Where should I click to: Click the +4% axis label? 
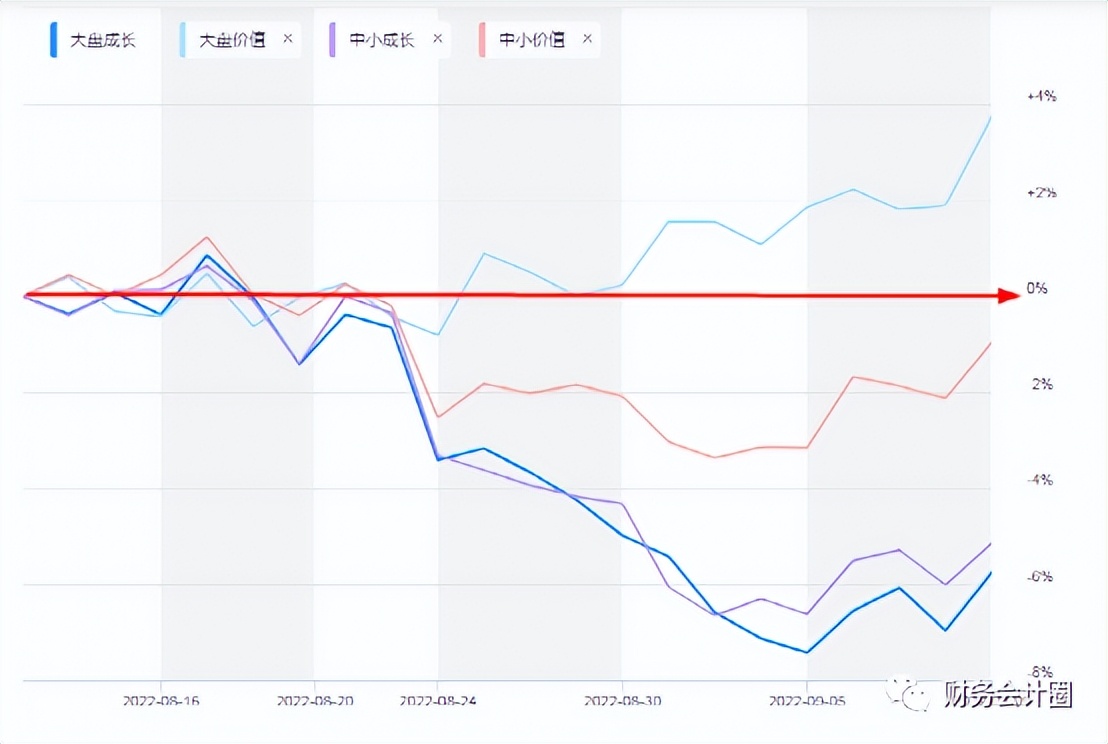coord(1041,96)
